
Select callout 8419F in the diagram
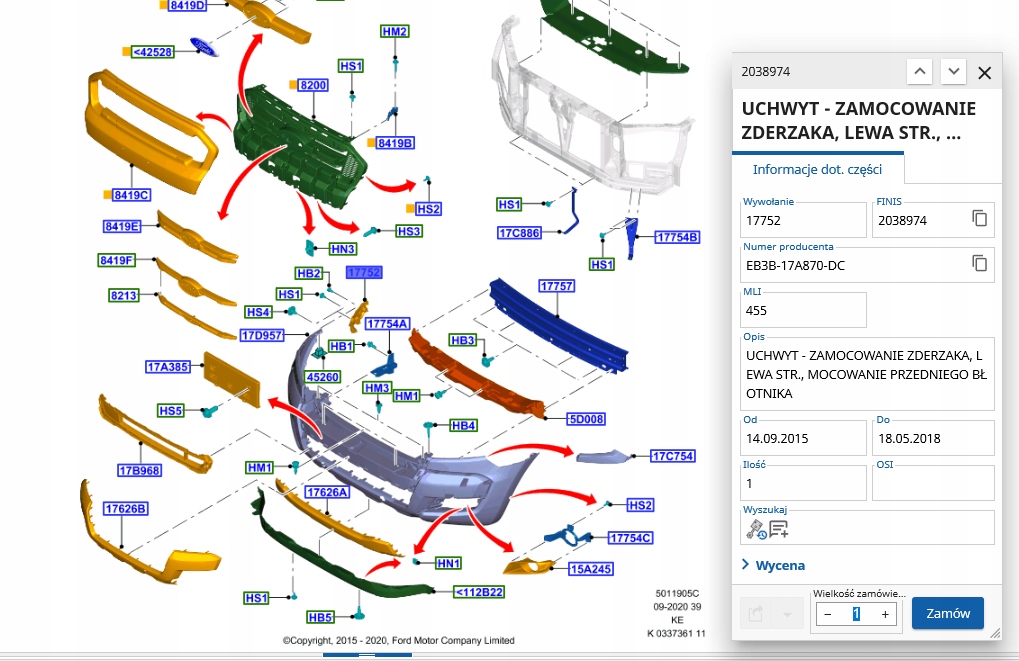(117, 260)
